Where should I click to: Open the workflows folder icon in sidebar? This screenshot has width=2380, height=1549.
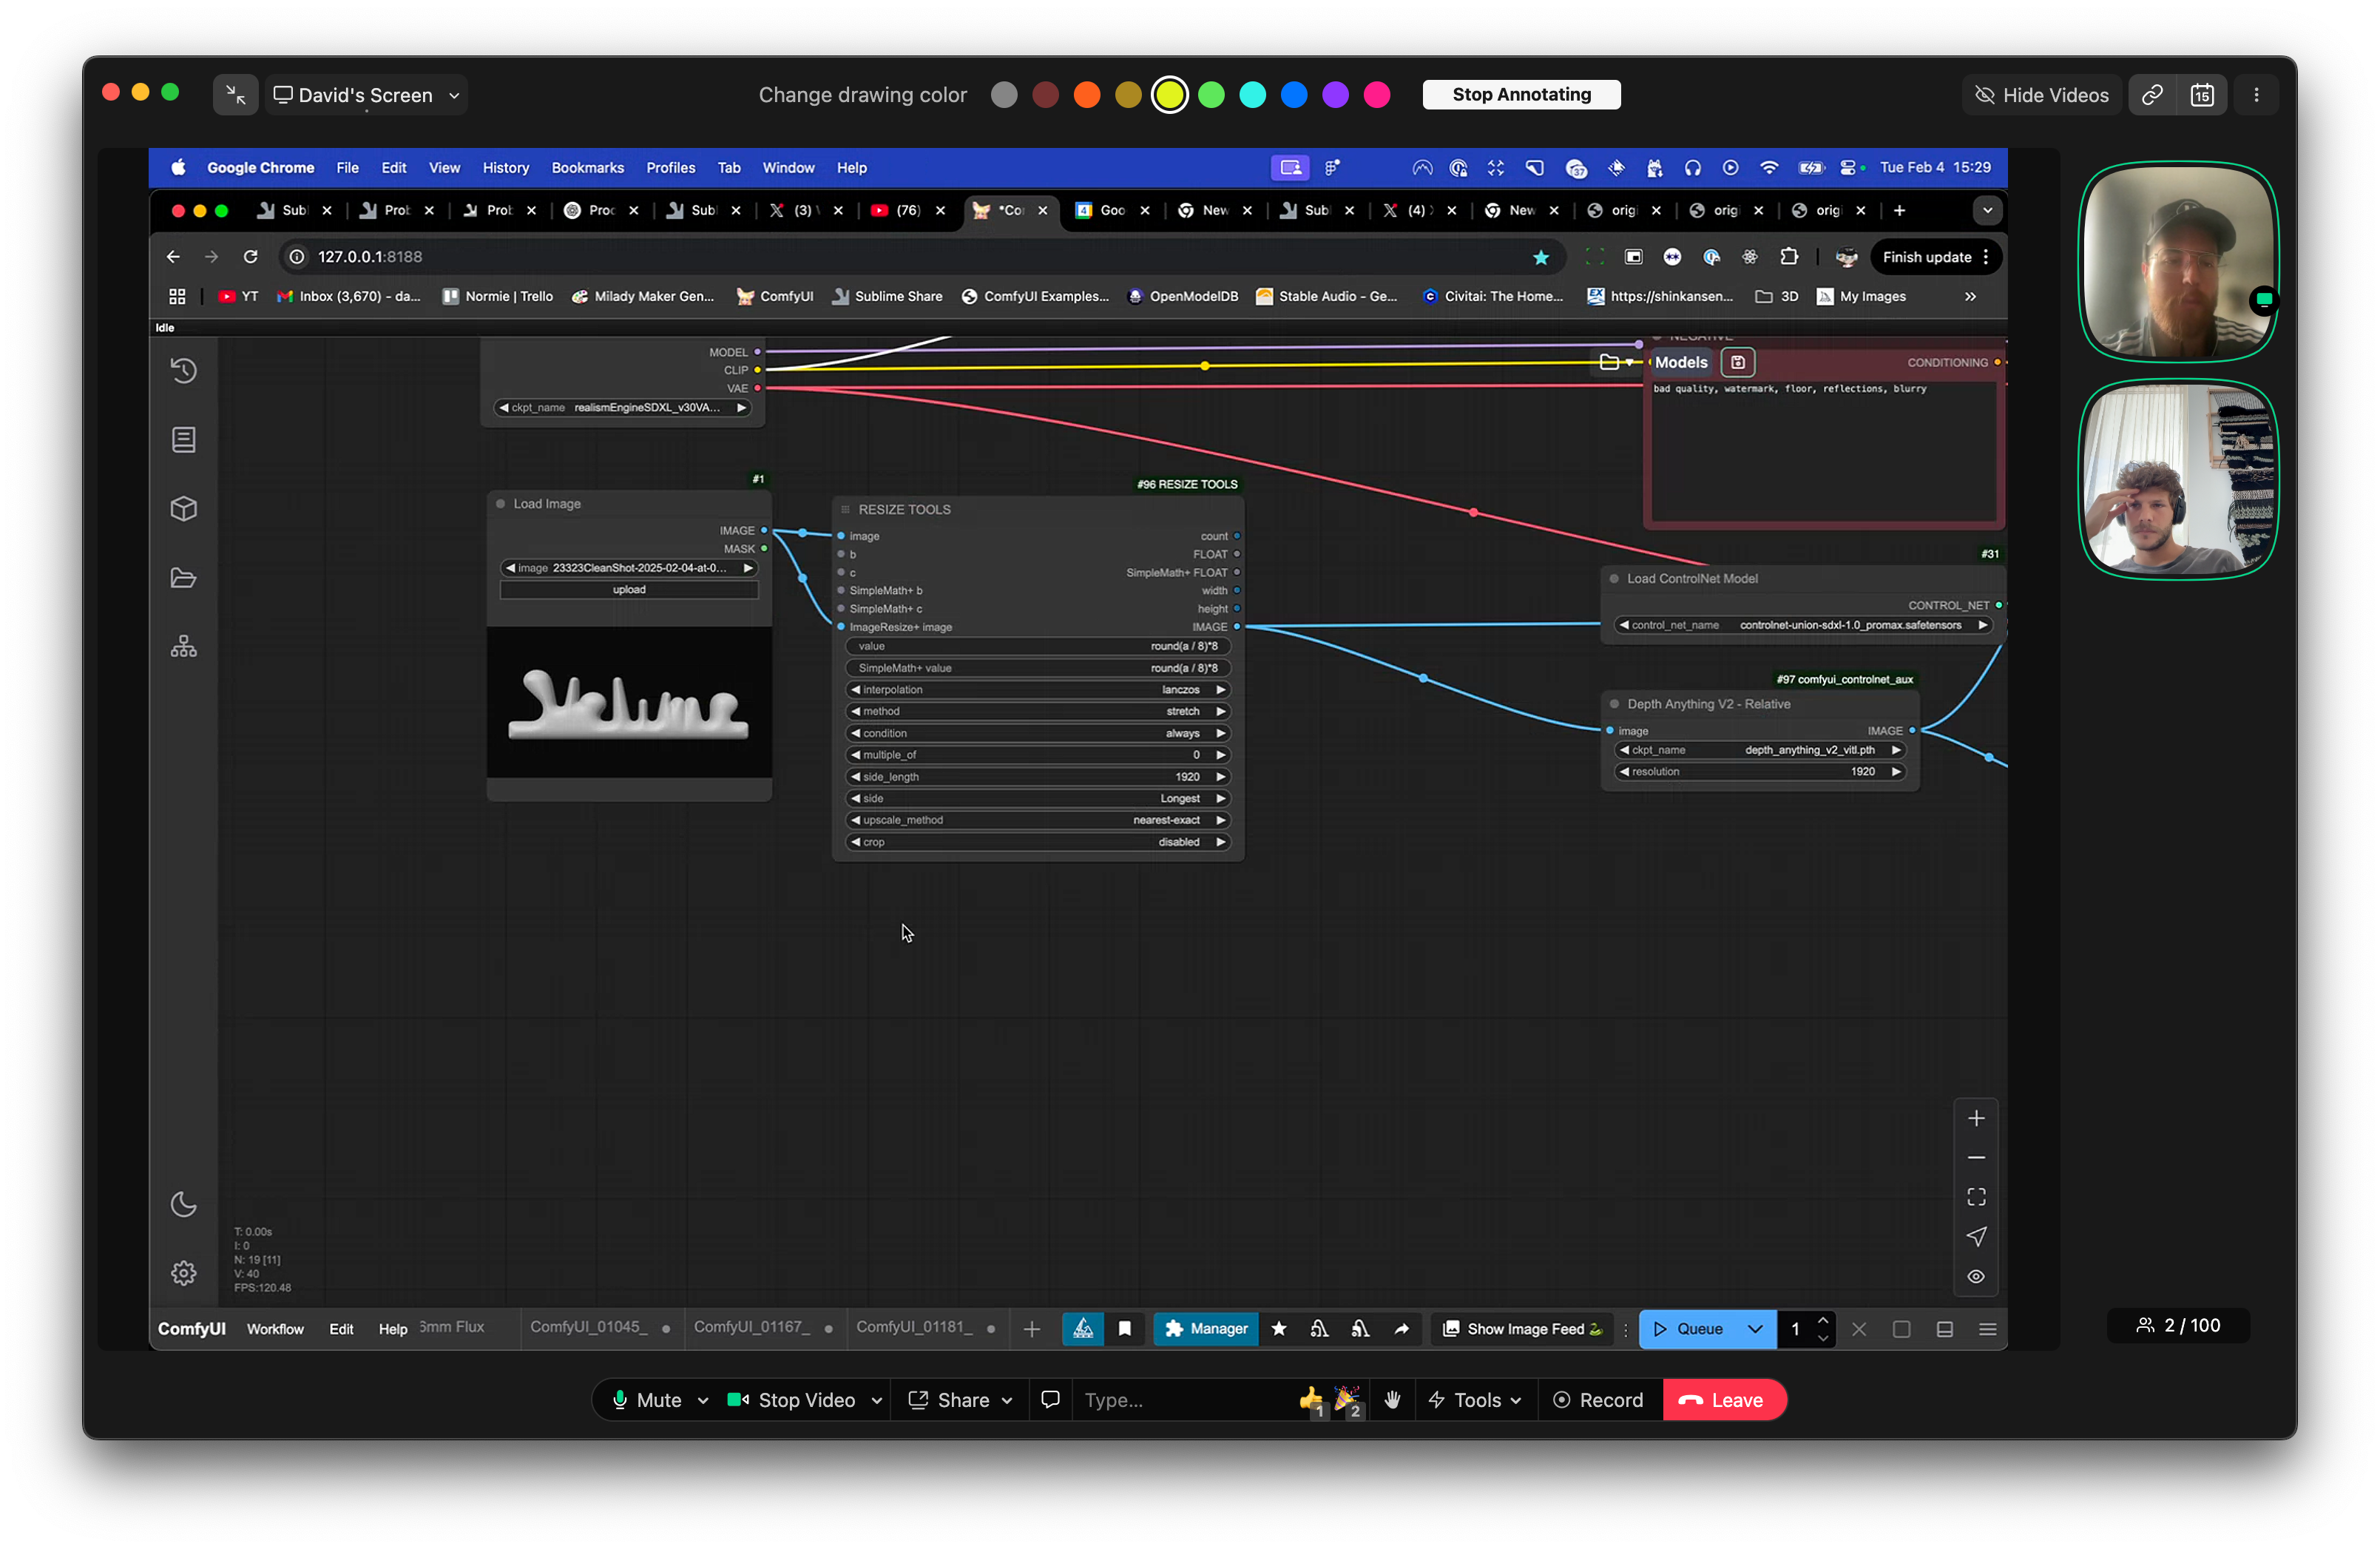click(x=184, y=578)
